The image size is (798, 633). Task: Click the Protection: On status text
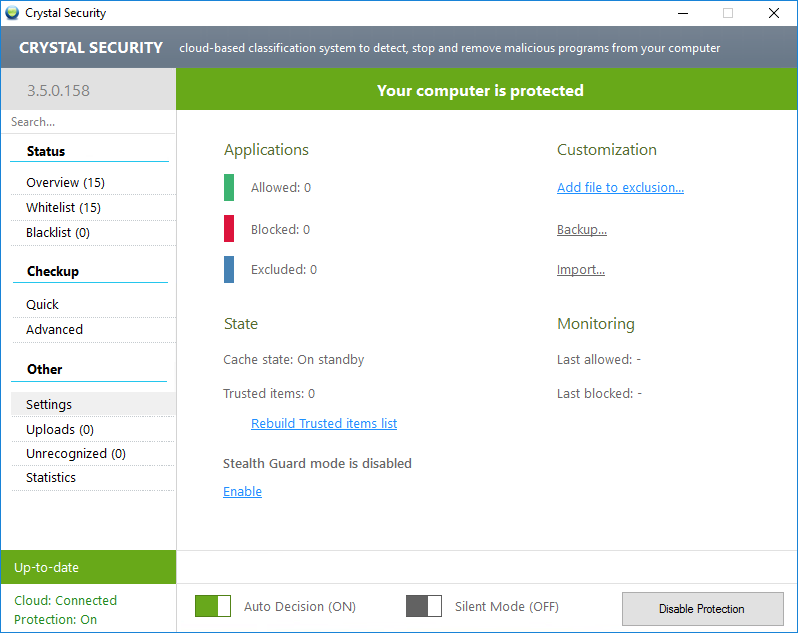pos(55,619)
